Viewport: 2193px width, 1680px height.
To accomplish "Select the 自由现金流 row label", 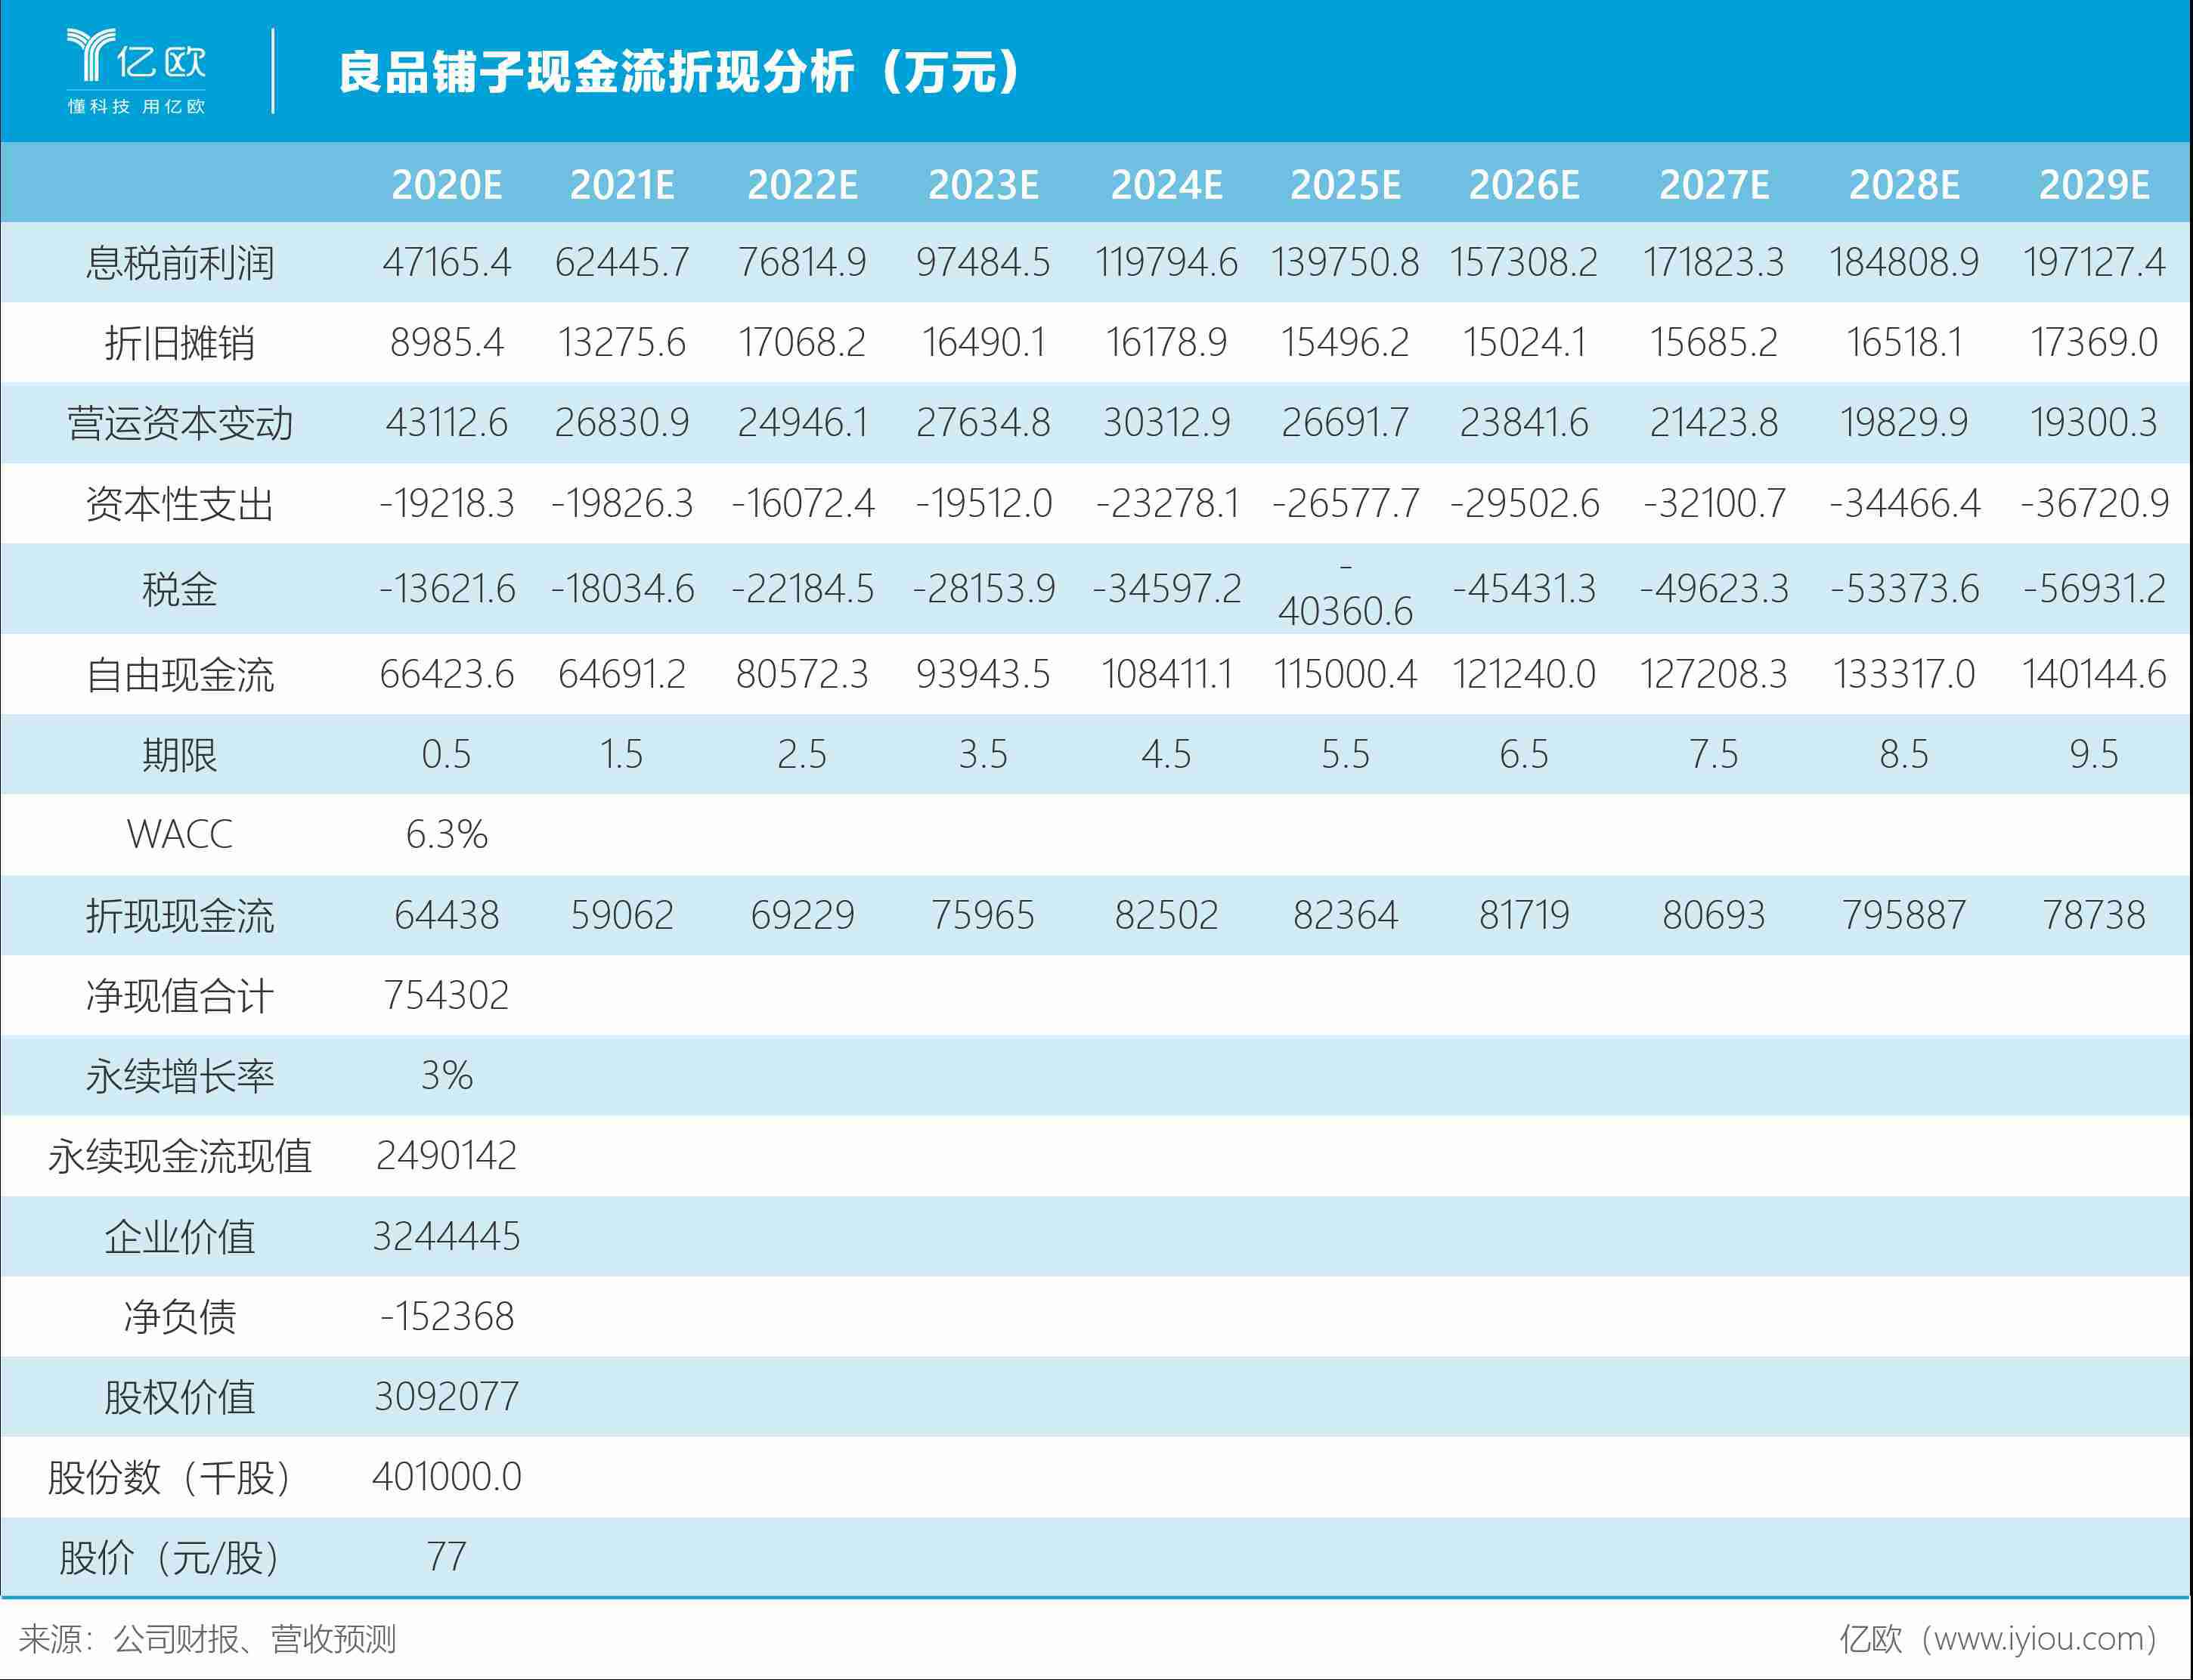I will (x=180, y=675).
